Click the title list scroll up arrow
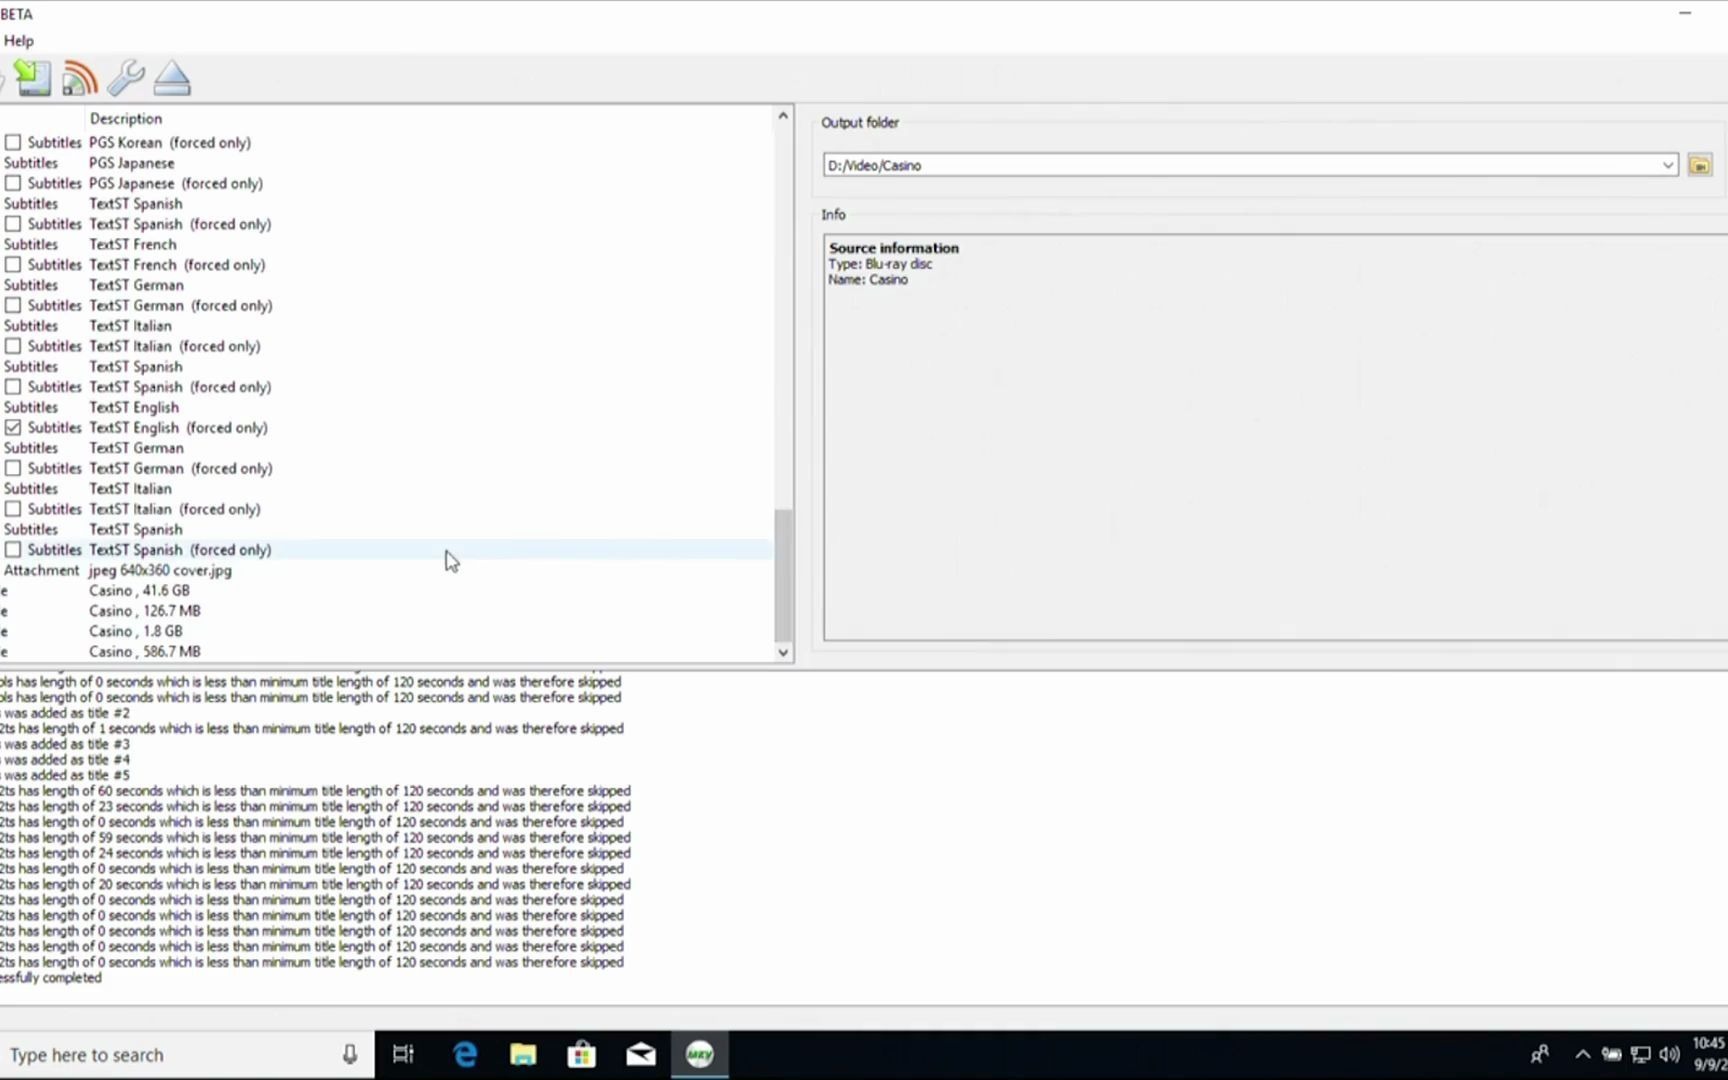Viewport: 1728px width, 1080px height. pyautogui.click(x=783, y=116)
